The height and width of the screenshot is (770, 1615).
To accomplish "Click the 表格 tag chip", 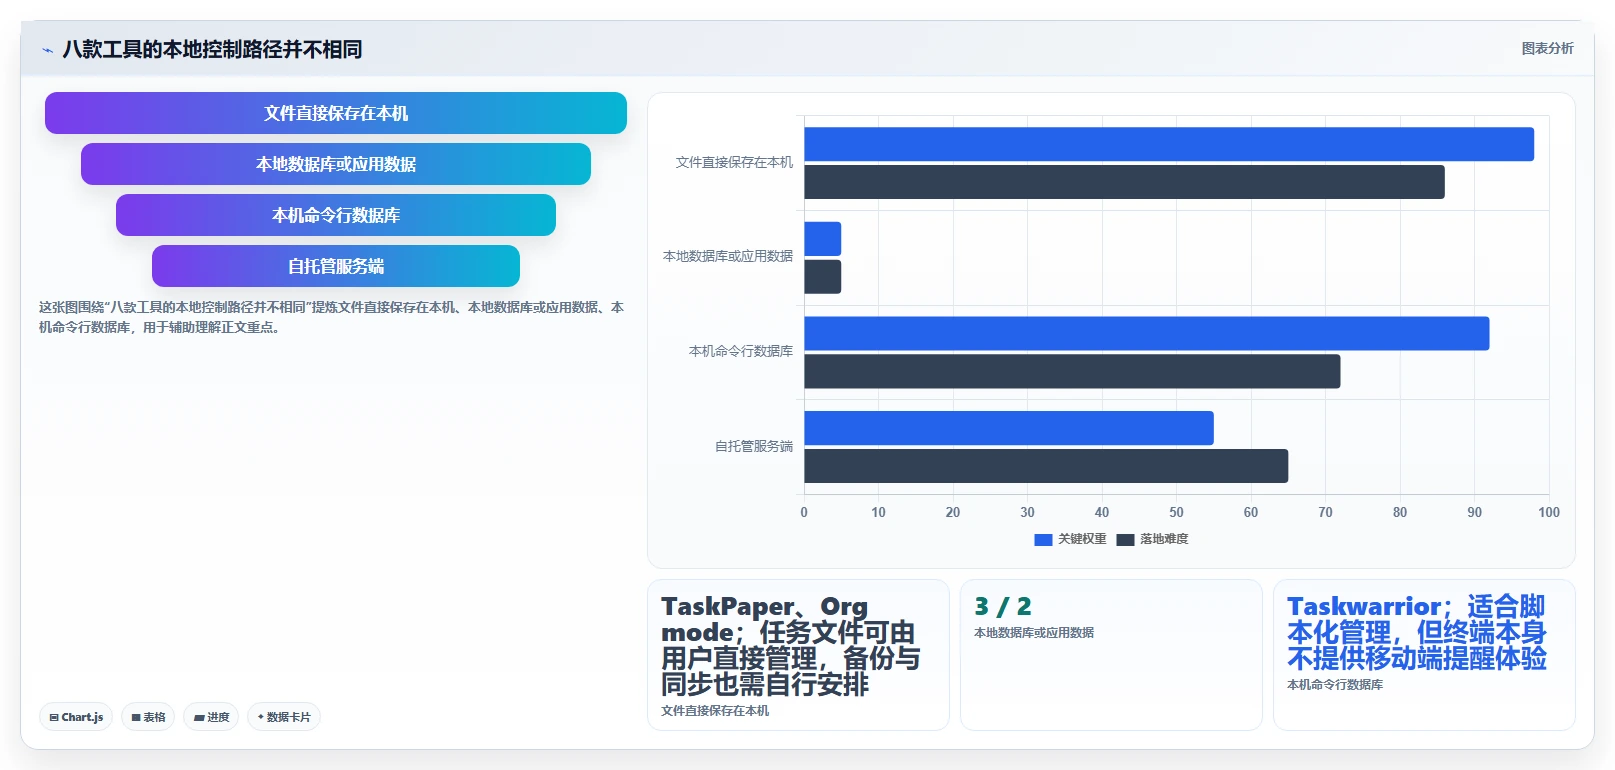I will (148, 717).
